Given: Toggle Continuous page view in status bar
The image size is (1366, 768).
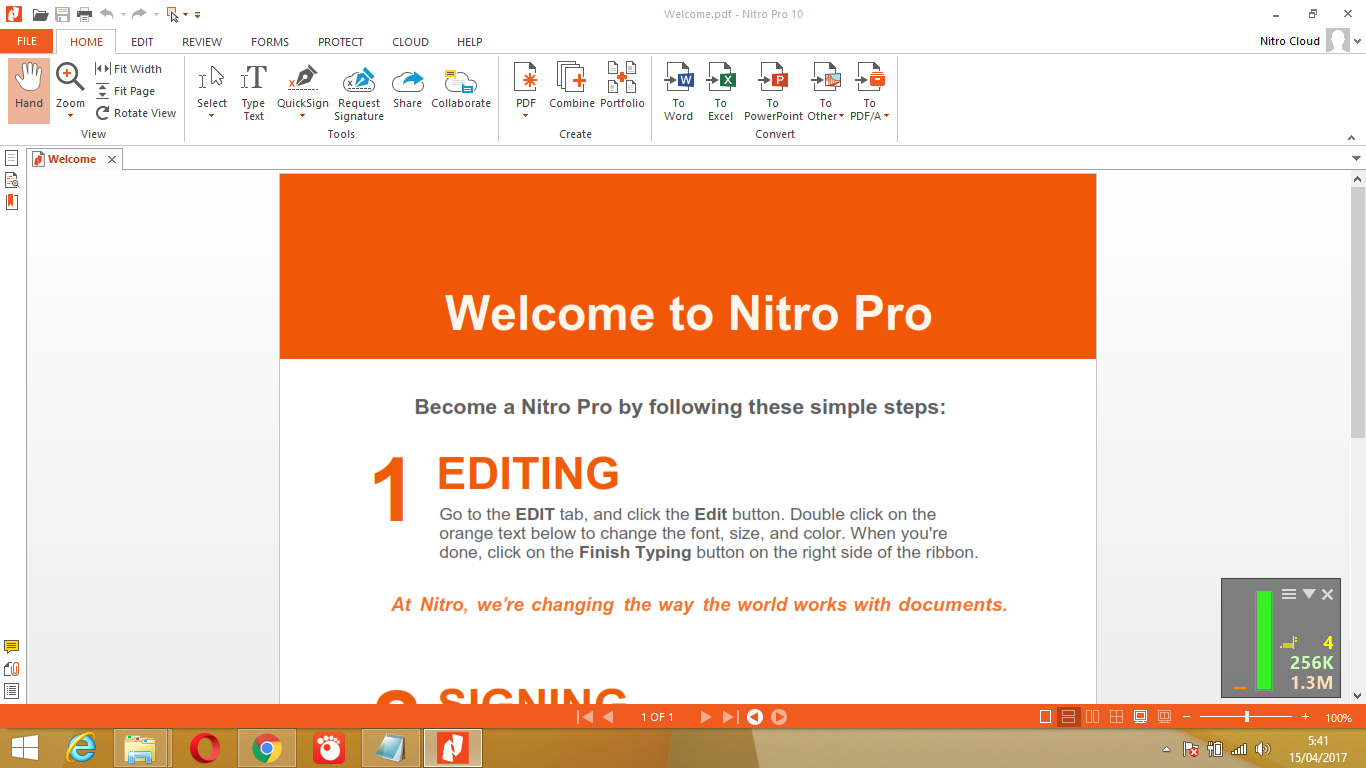Looking at the screenshot, I should [x=1068, y=717].
